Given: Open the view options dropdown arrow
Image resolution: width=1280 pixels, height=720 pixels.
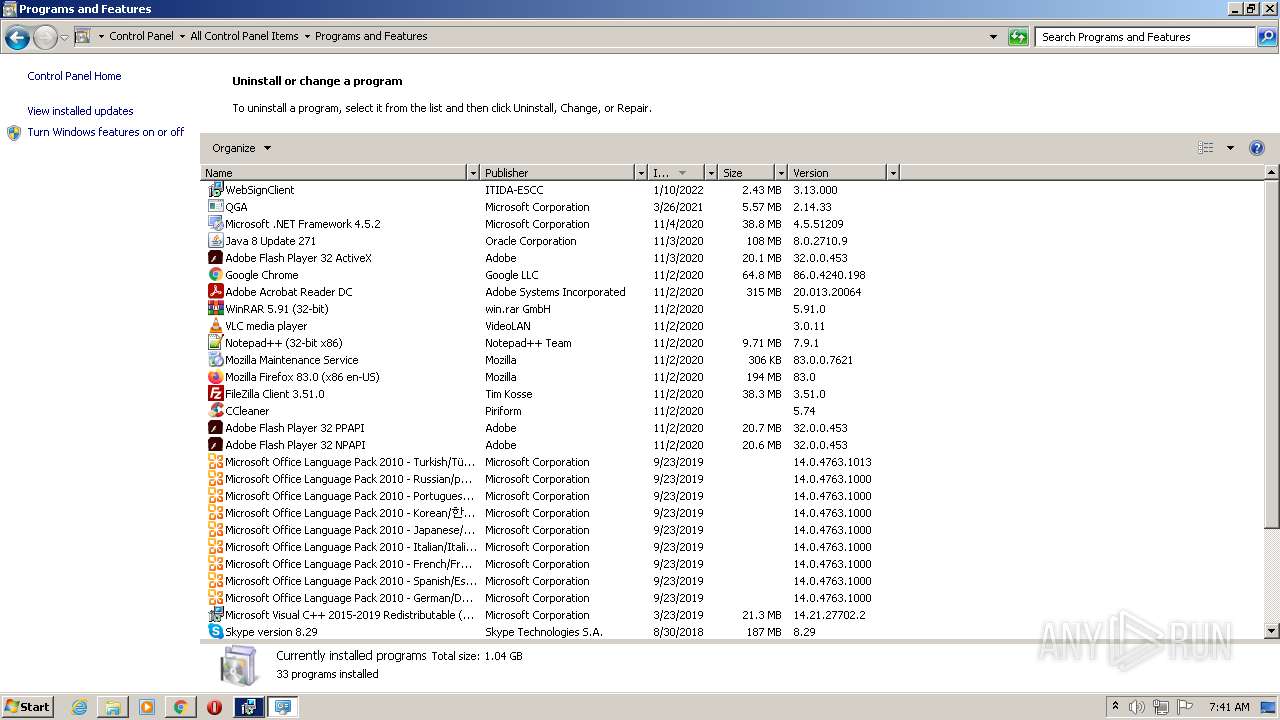Looking at the screenshot, I should 1230,148.
